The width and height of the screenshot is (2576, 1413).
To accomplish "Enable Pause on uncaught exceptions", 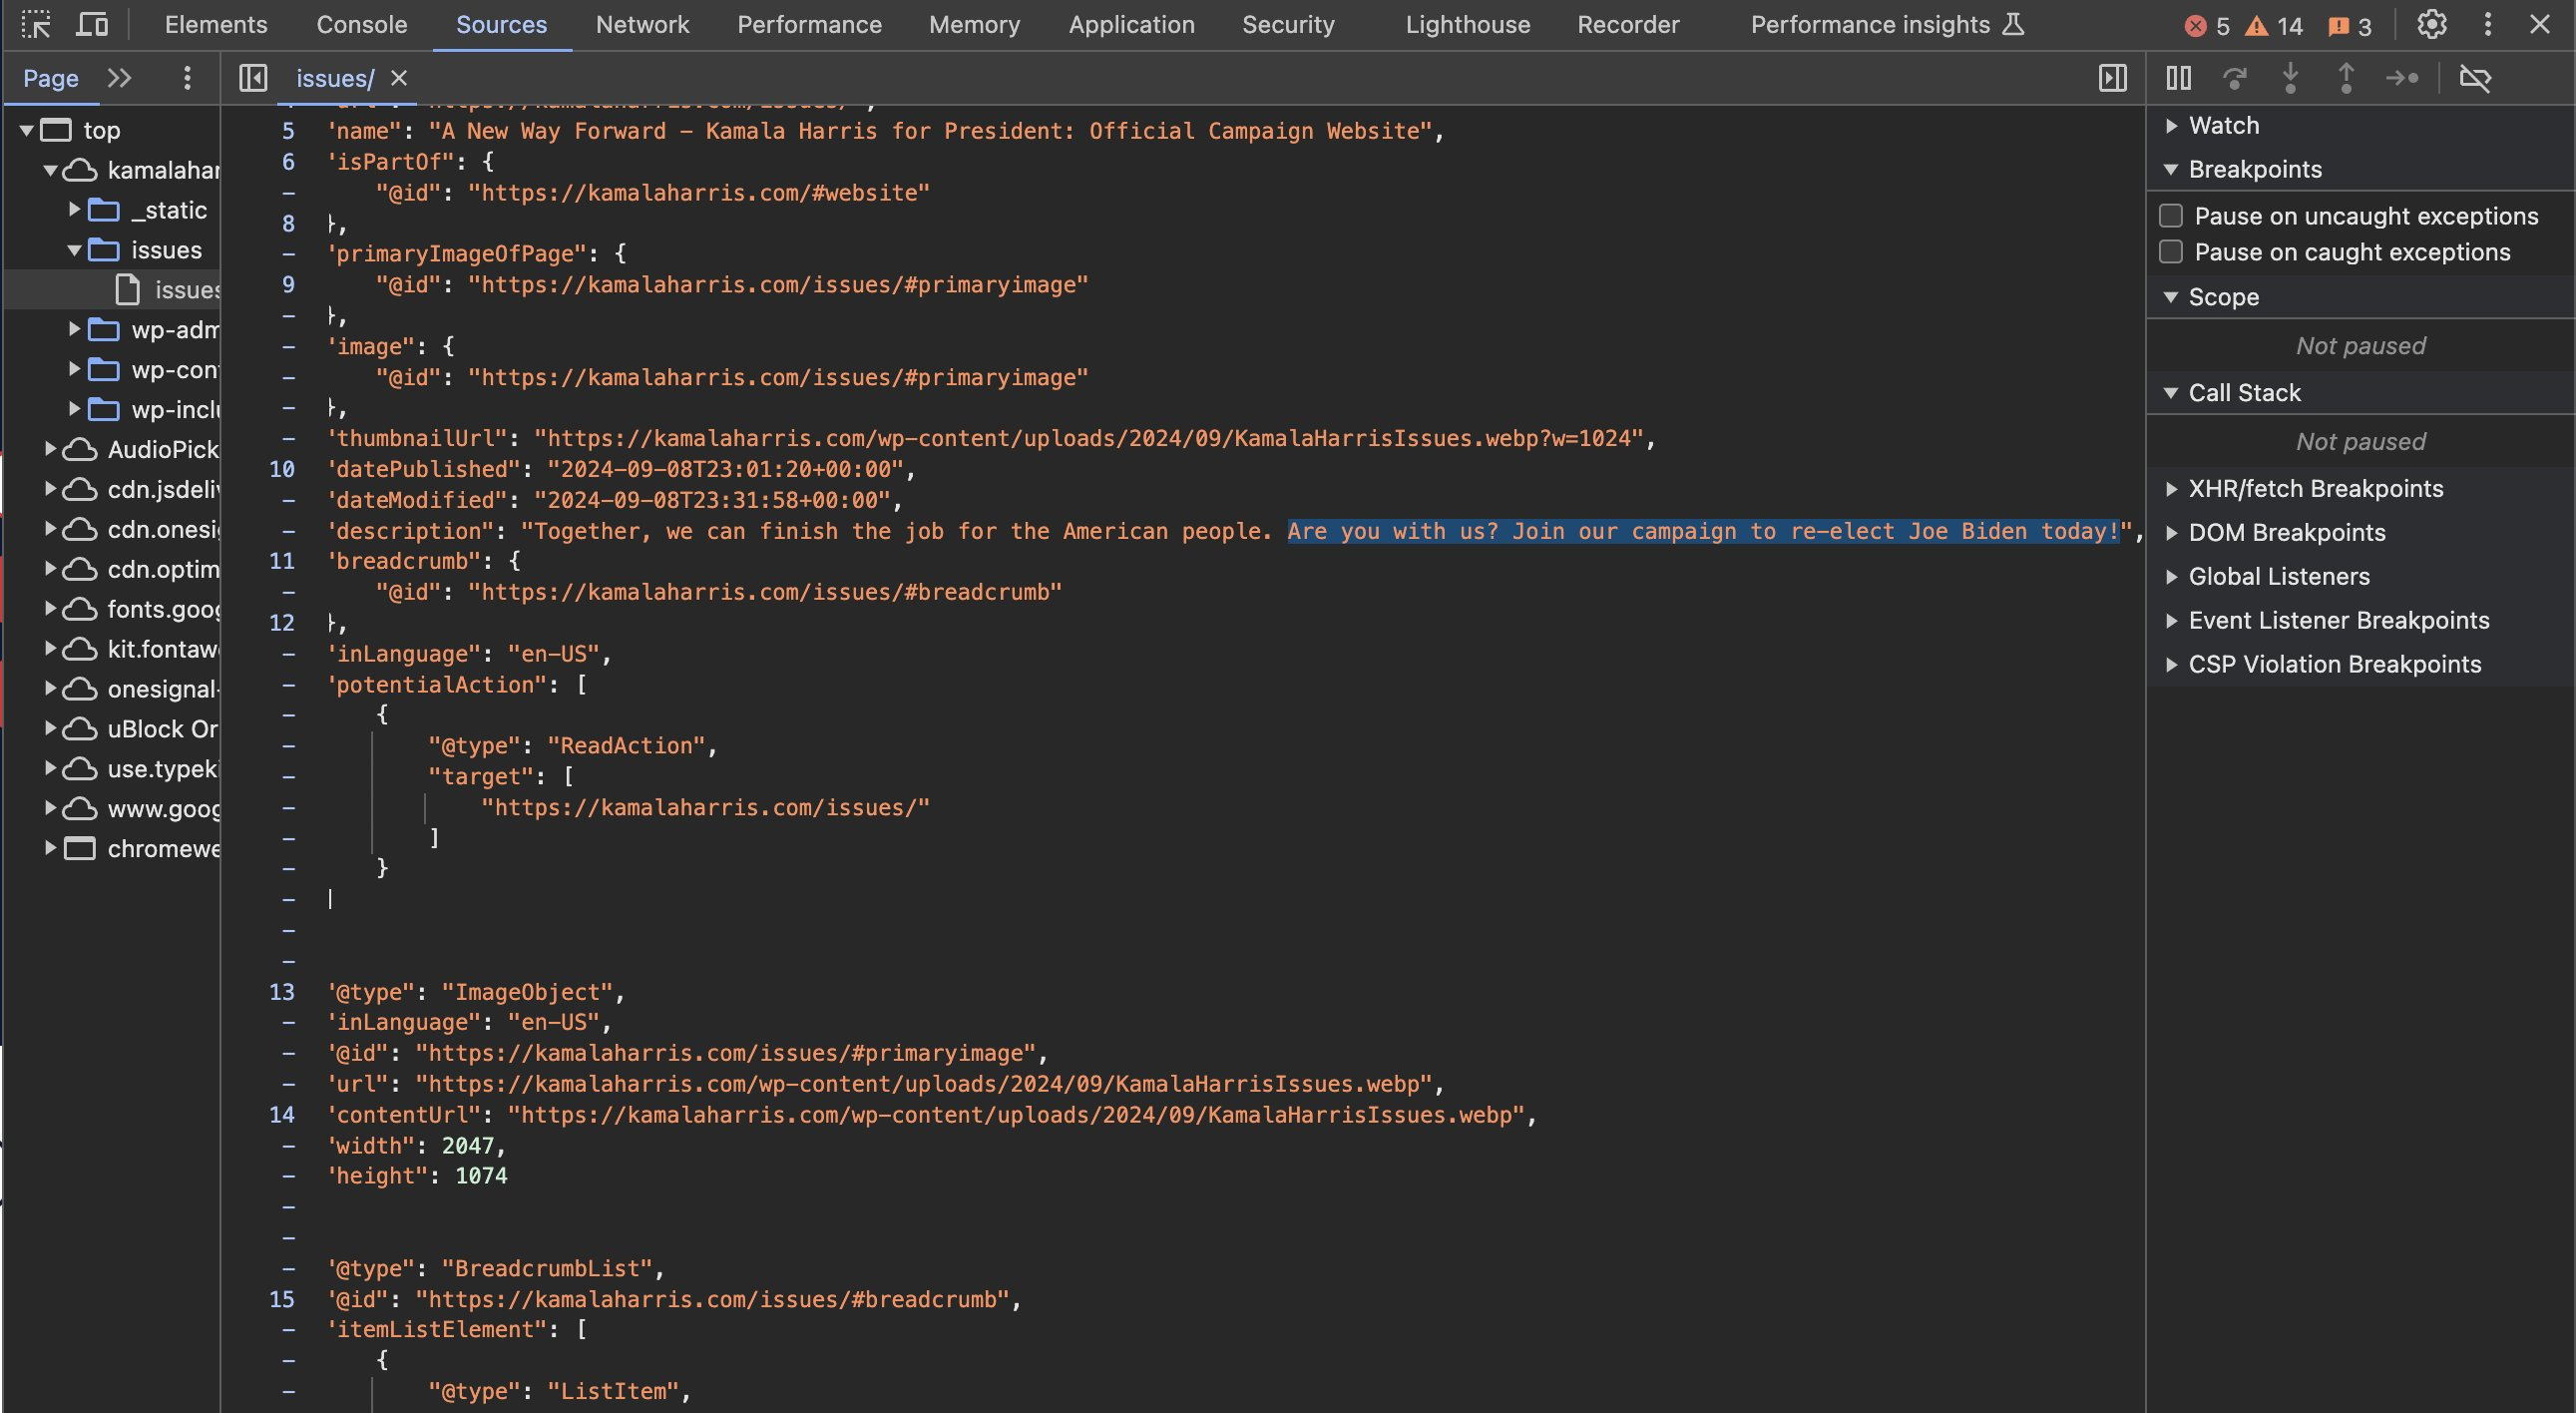I will tap(2171, 216).
